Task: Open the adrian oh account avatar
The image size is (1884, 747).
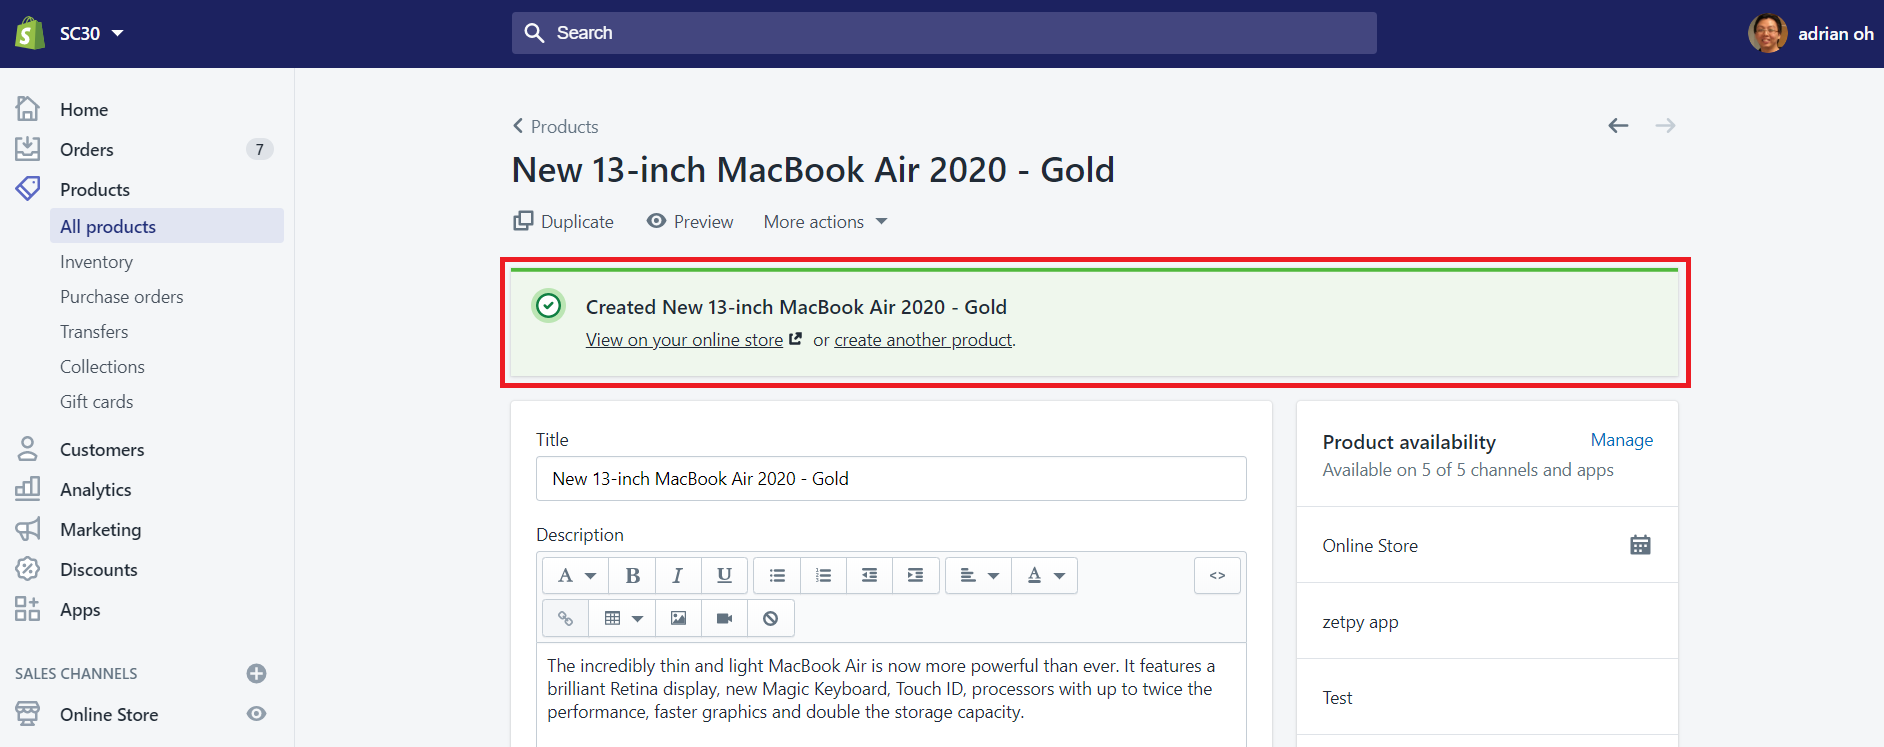Action: [1767, 33]
